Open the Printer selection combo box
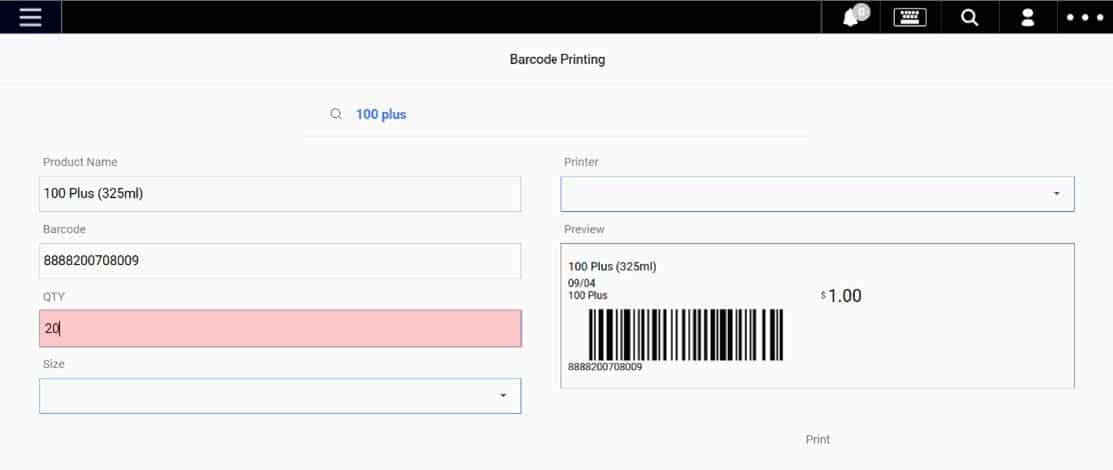The width and height of the screenshot is (1113, 470). tap(817, 194)
